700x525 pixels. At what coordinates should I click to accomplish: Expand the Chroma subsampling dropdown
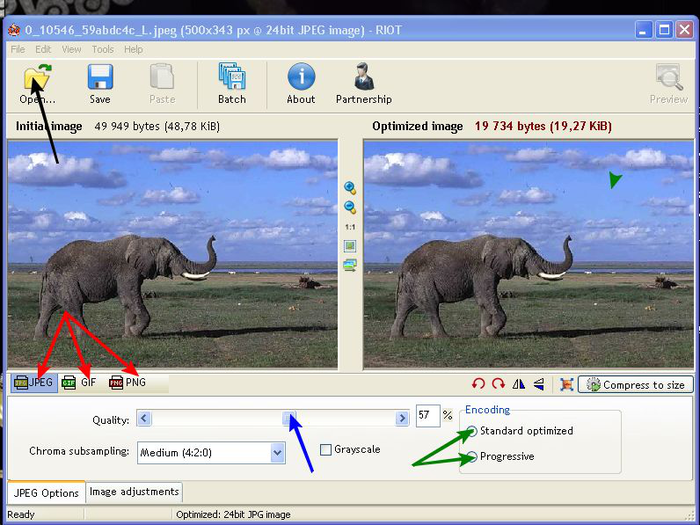(277, 453)
